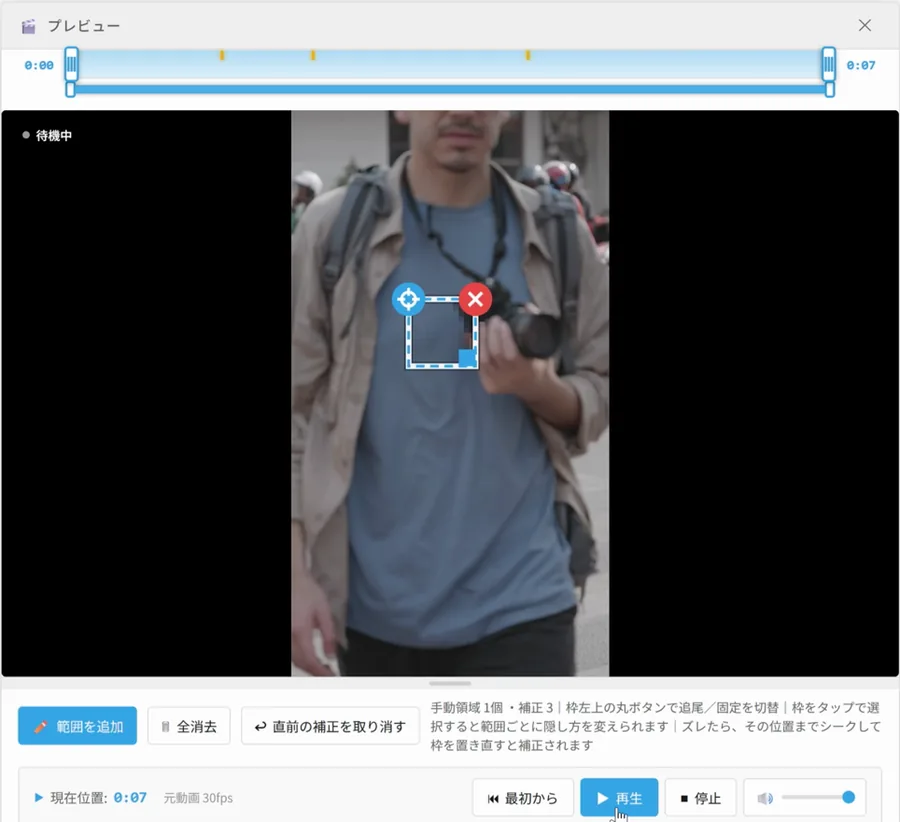Click the 元動画 30fps text

click(x=198, y=798)
